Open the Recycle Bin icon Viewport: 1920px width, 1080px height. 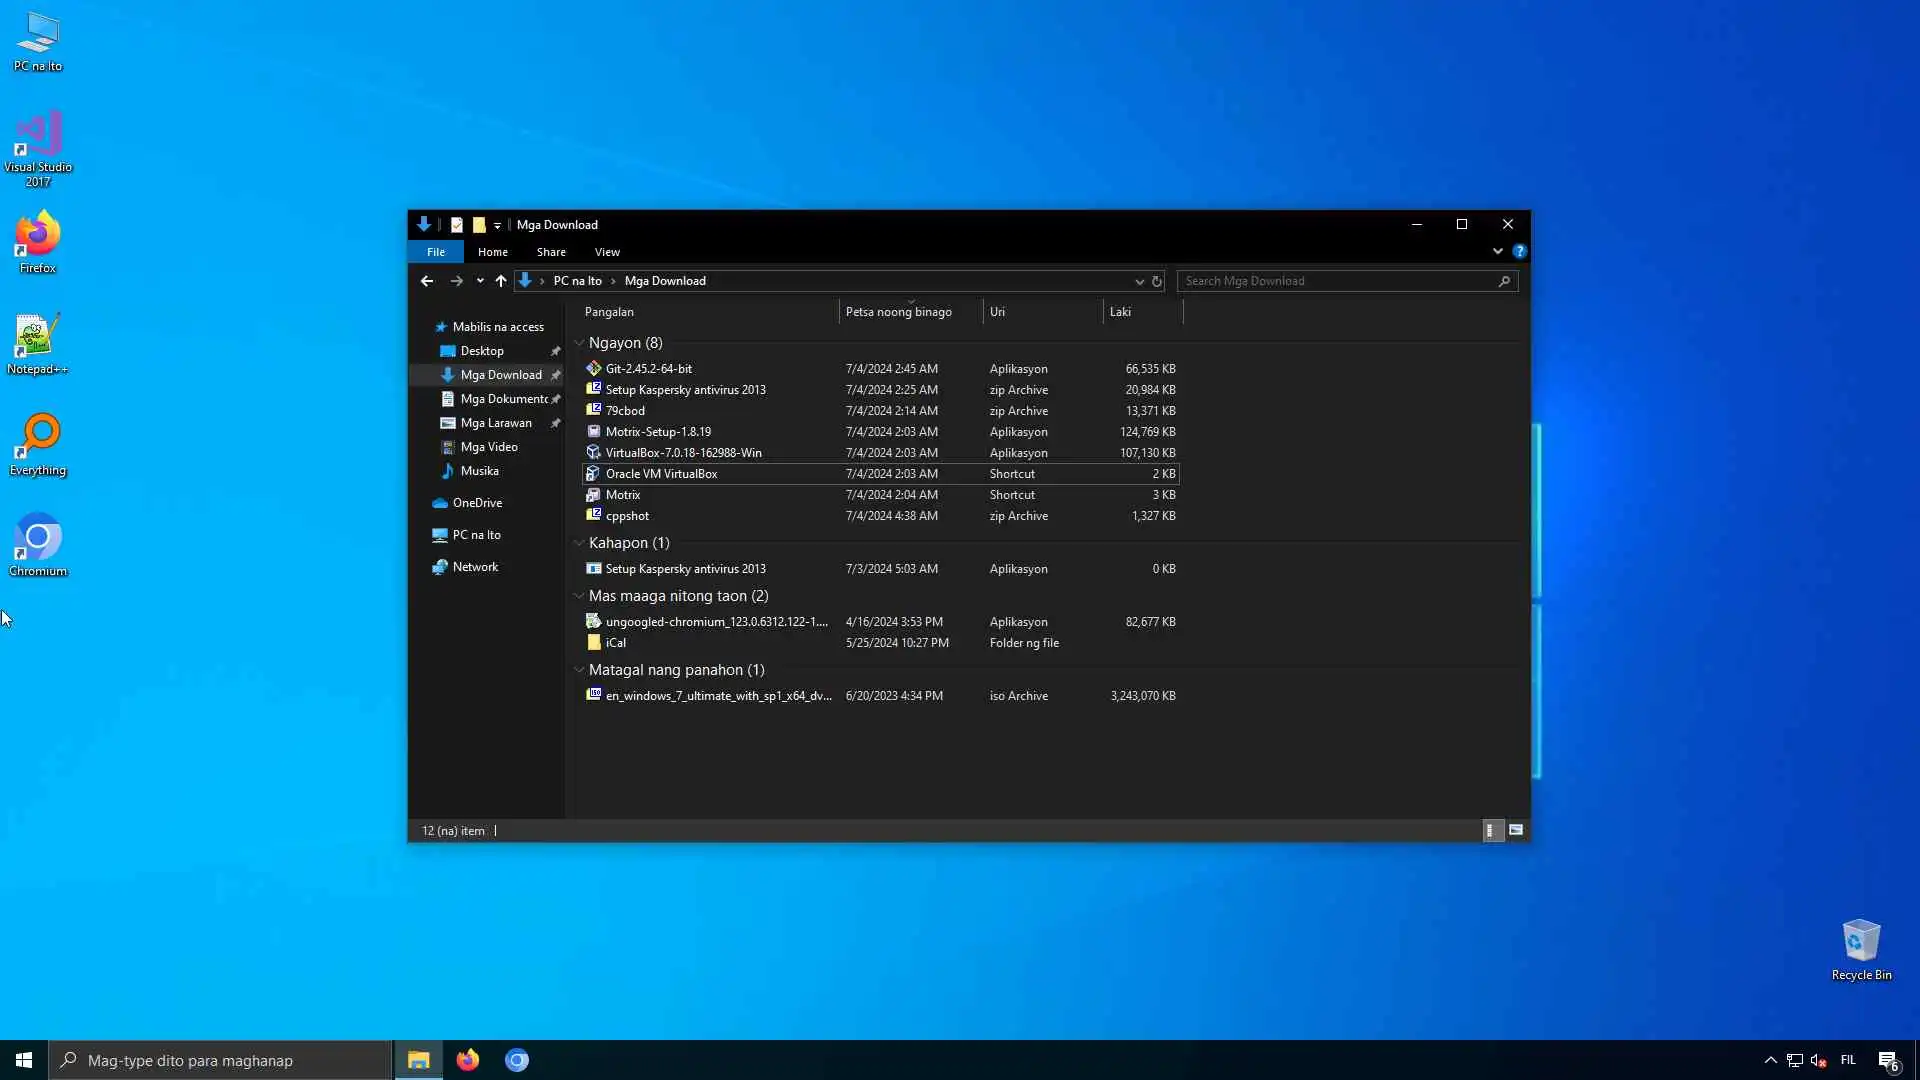pos(1860,948)
